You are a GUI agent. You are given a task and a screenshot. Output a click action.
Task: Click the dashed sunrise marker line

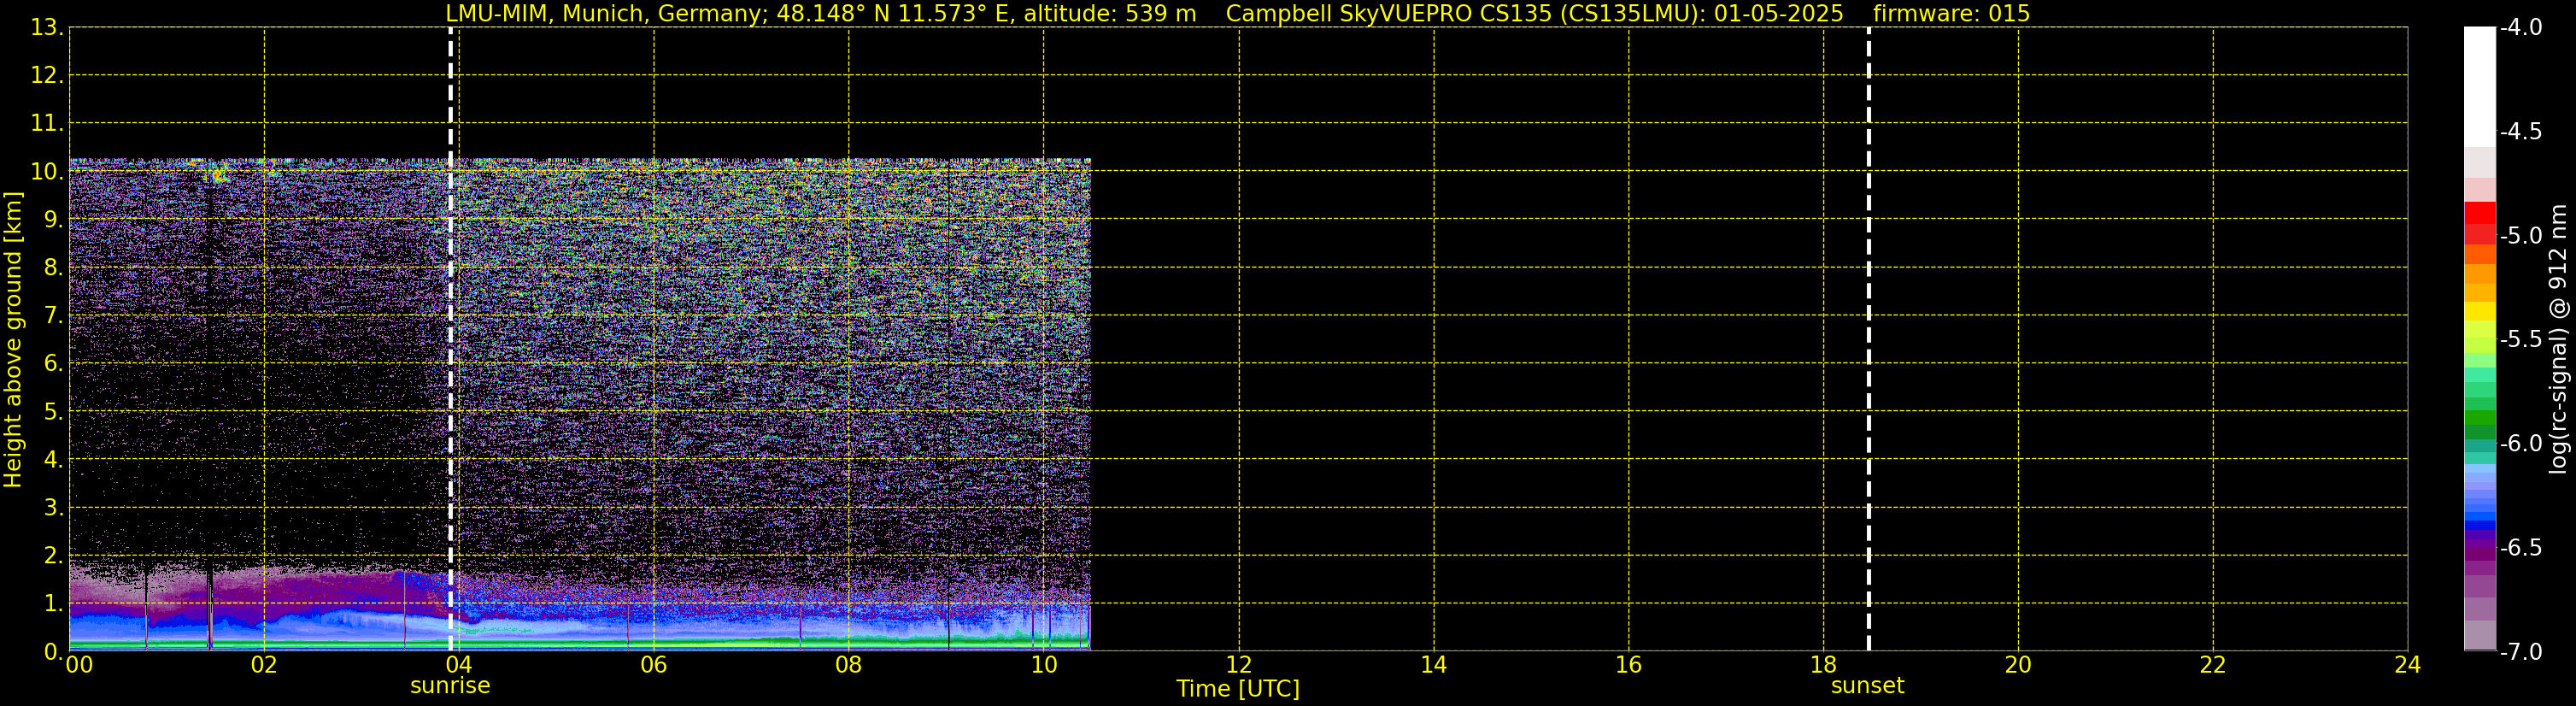[451, 339]
